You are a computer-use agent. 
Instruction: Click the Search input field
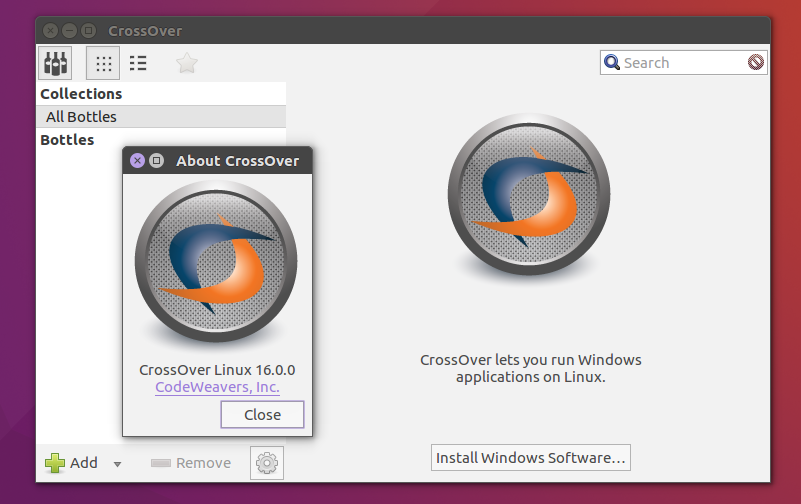(684, 62)
